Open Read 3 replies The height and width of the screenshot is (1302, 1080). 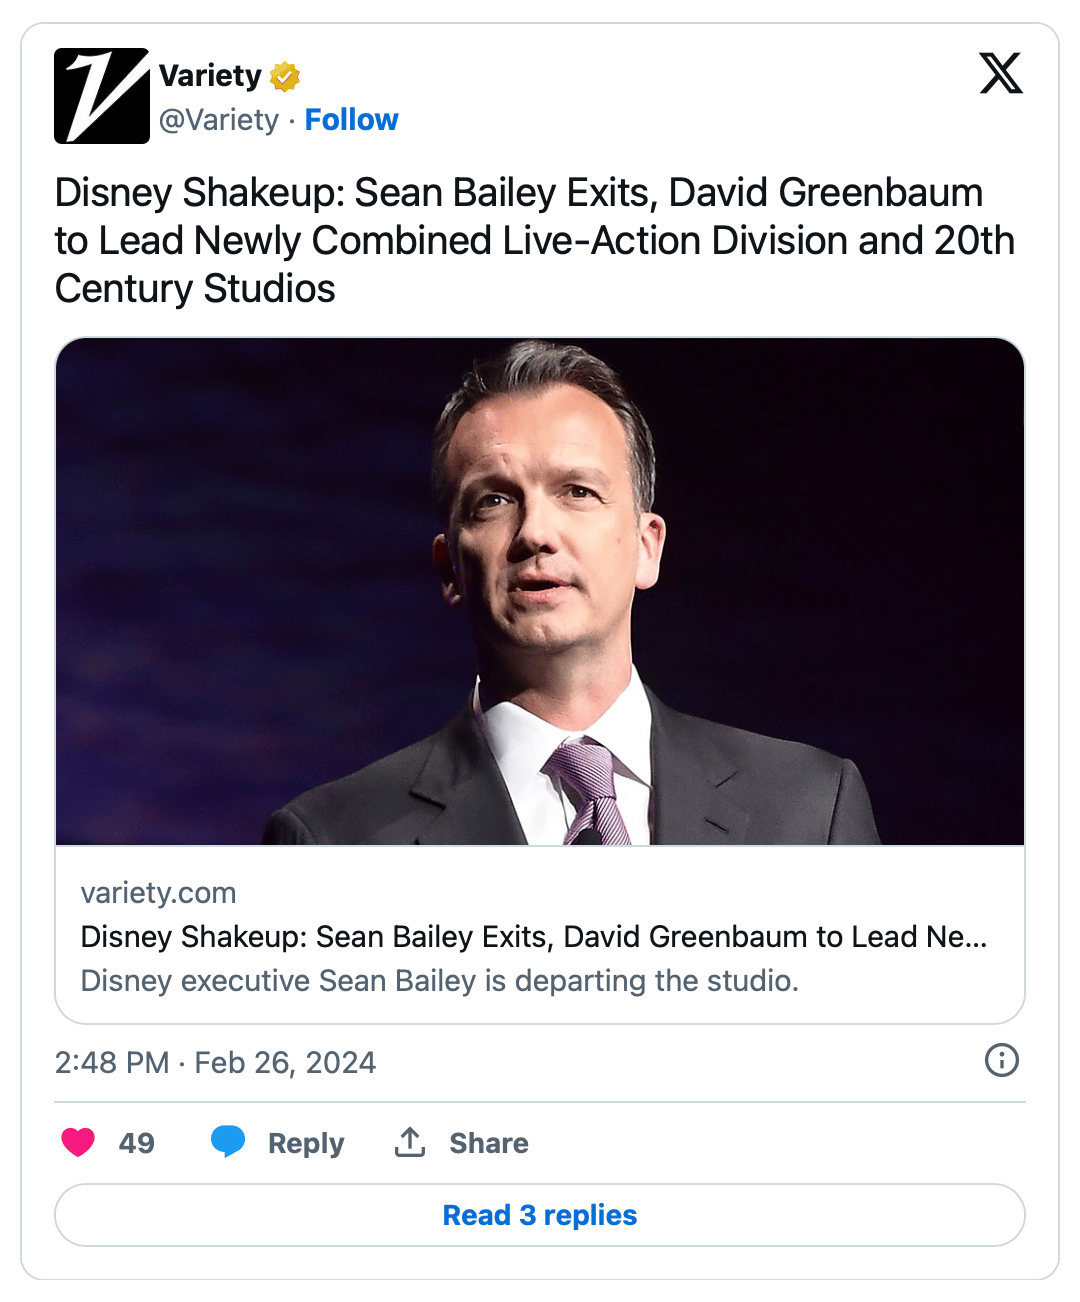(x=540, y=1215)
